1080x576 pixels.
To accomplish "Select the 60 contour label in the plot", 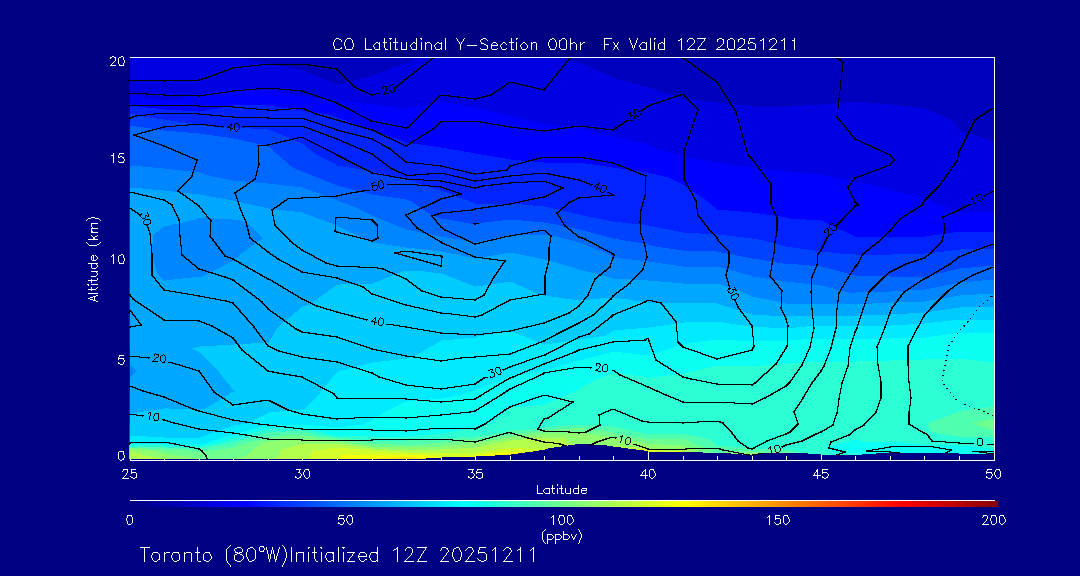I will point(377,186).
